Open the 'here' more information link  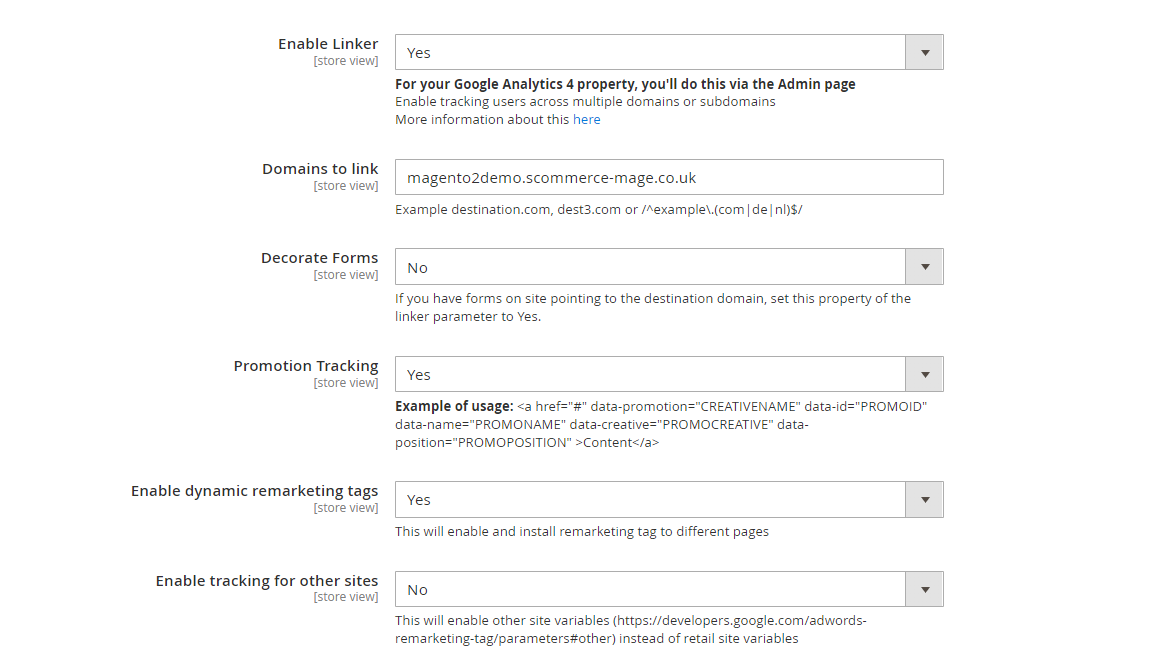587,120
